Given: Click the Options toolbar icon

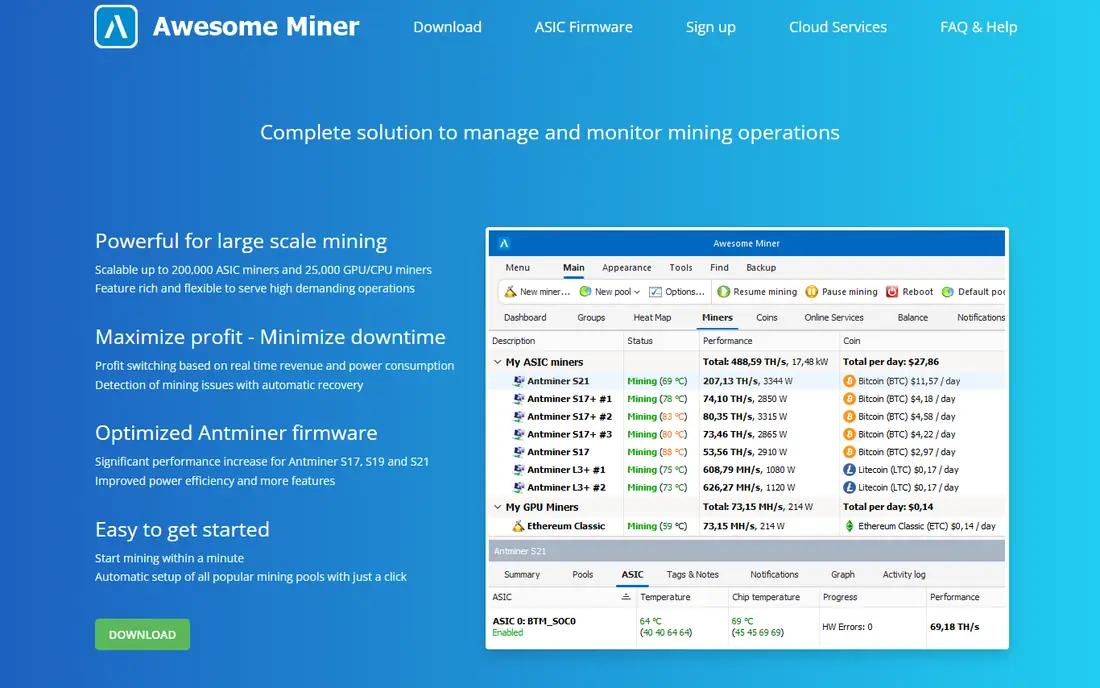Looking at the screenshot, I should point(655,292).
